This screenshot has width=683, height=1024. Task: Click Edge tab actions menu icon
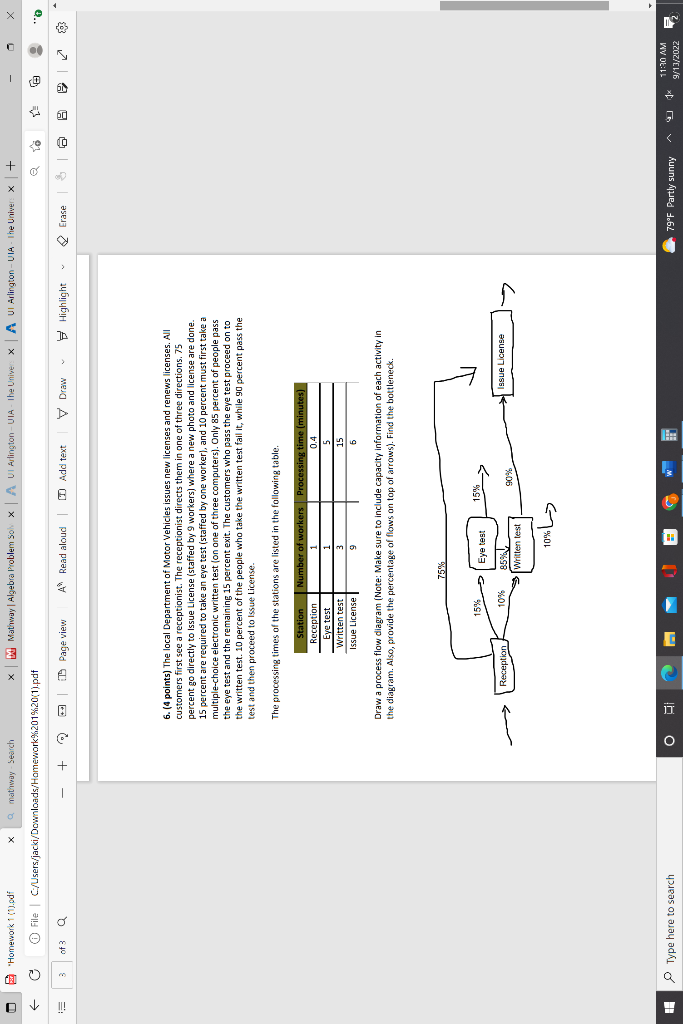click(10, 1006)
